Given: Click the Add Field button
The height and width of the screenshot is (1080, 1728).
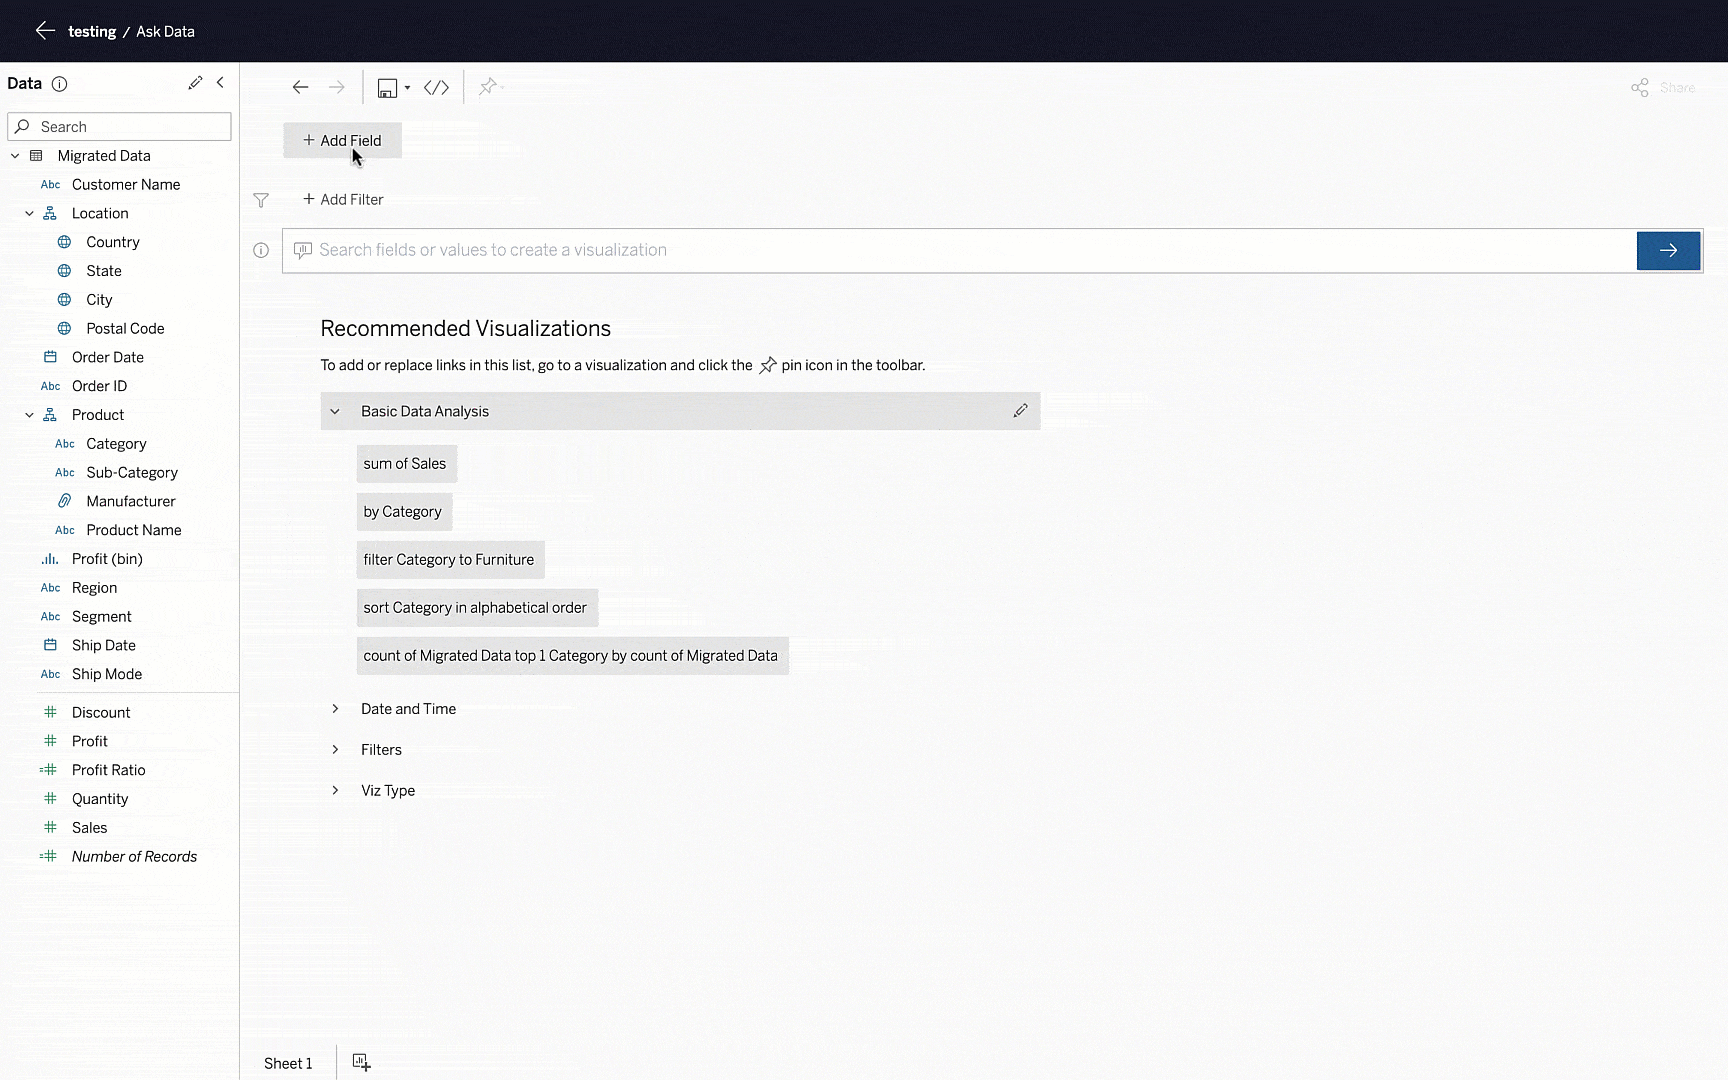Looking at the screenshot, I should point(342,141).
